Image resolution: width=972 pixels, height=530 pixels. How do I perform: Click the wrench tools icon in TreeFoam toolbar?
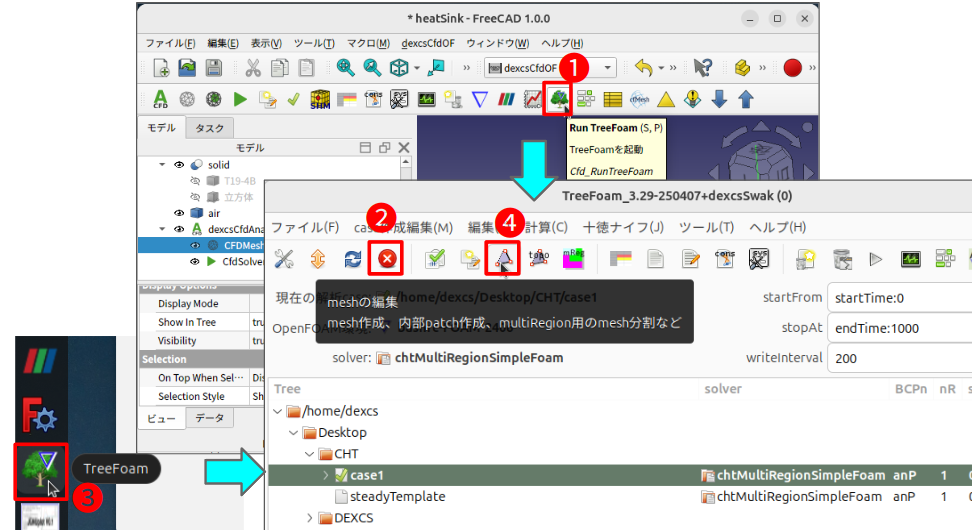click(x=284, y=258)
